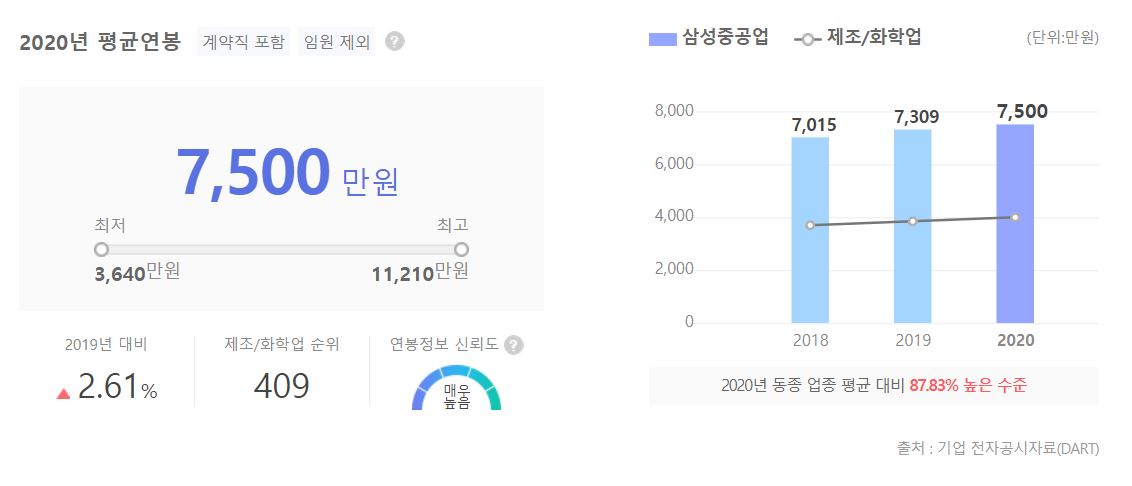Click the 2020 industry average line point
1132x486 pixels.
(x=1015, y=217)
